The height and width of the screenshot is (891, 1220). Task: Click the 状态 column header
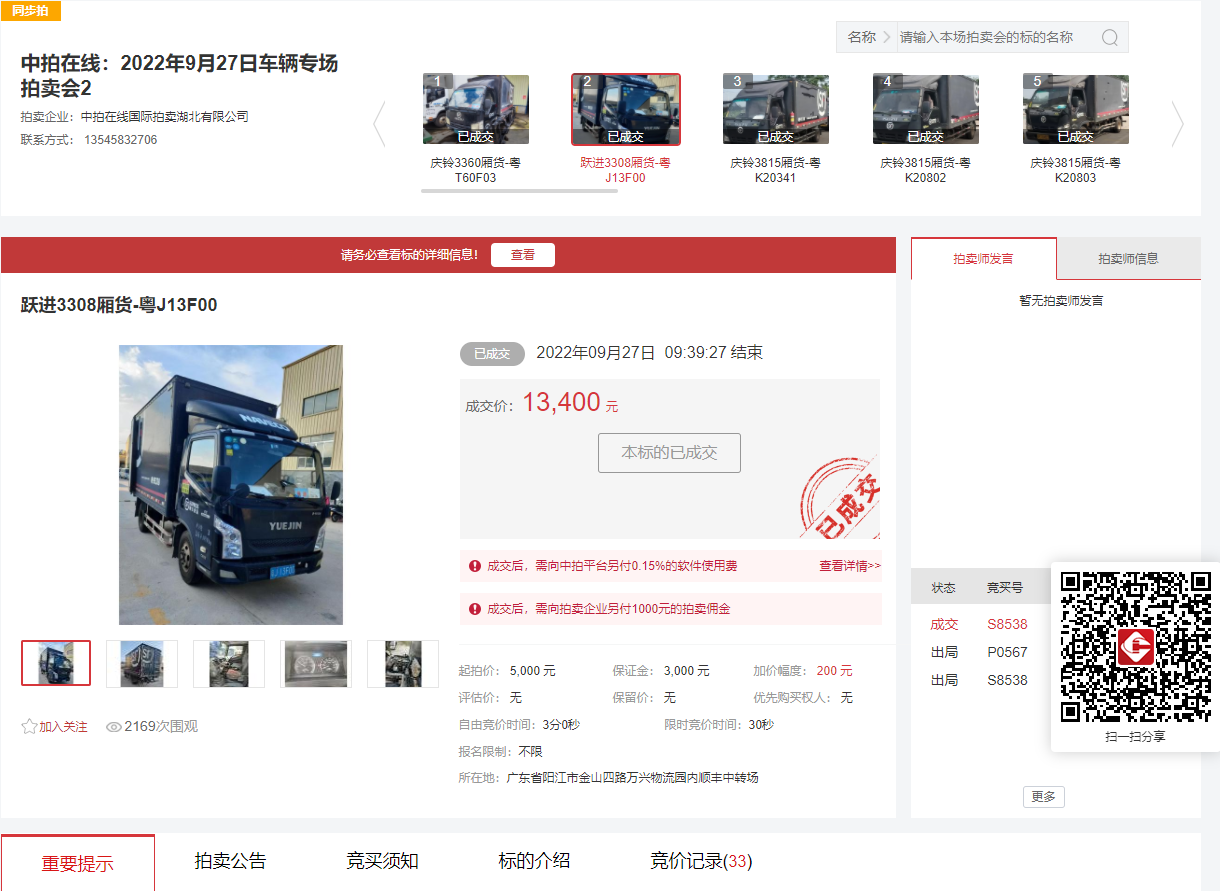tap(943, 588)
